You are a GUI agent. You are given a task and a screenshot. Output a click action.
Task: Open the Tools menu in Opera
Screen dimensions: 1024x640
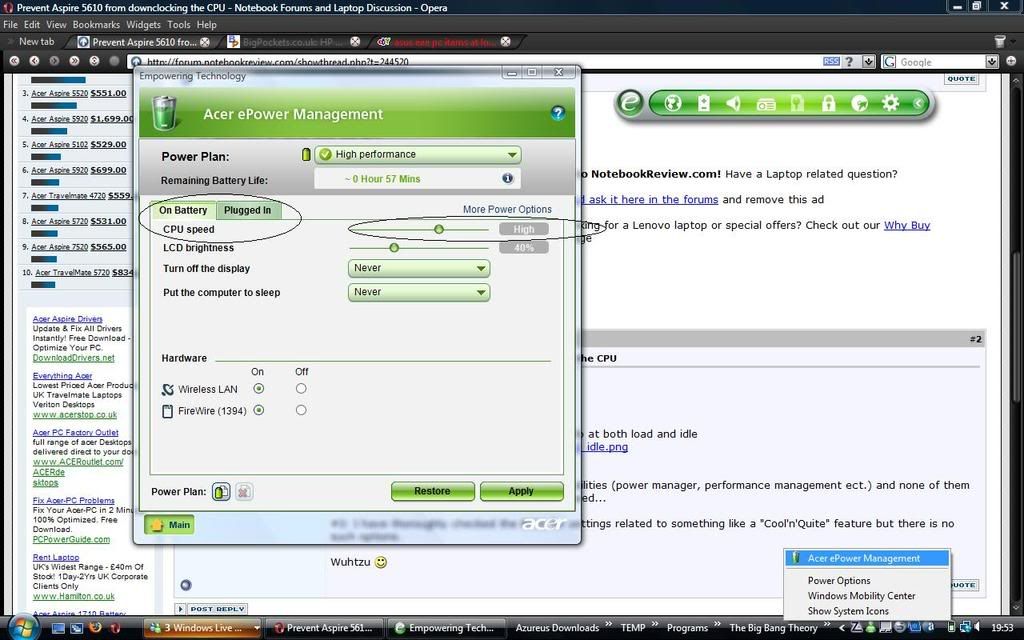tap(178, 24)
